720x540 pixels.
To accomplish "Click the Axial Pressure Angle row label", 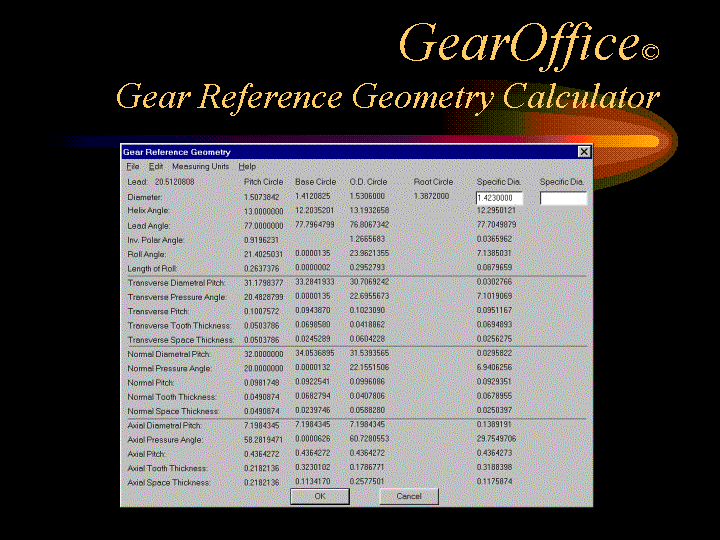I will click(x=165, y=440).
